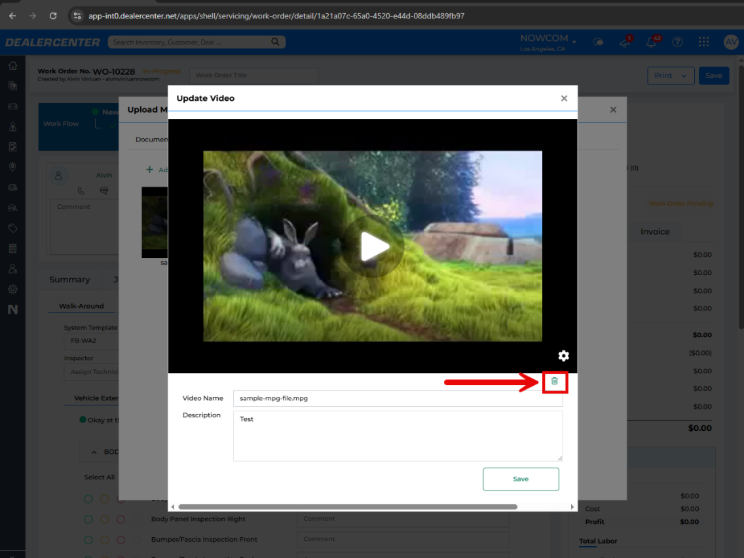Viewport: 744px width, 558px height.
Task: Click the dialog horizontal scrollbar
Action: 348,507
